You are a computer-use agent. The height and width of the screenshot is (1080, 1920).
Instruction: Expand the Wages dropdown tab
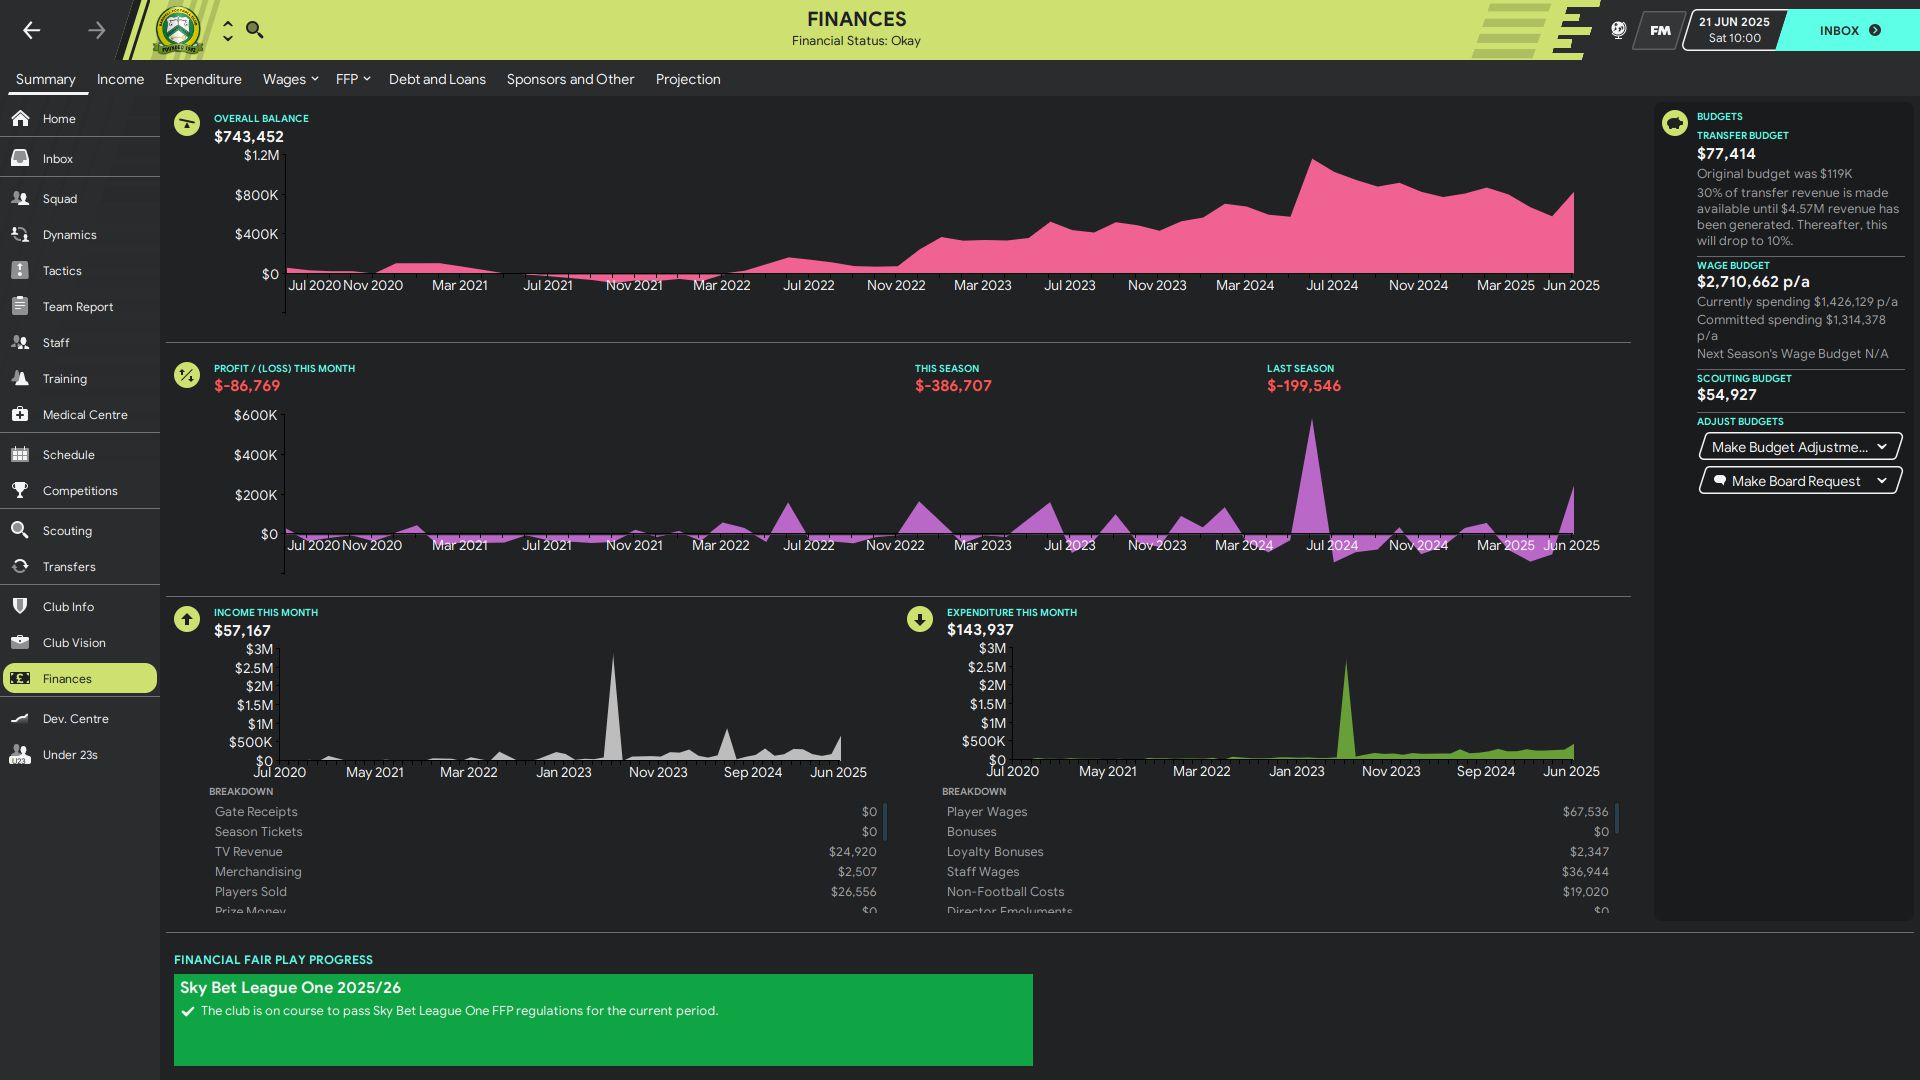(290, 79)
